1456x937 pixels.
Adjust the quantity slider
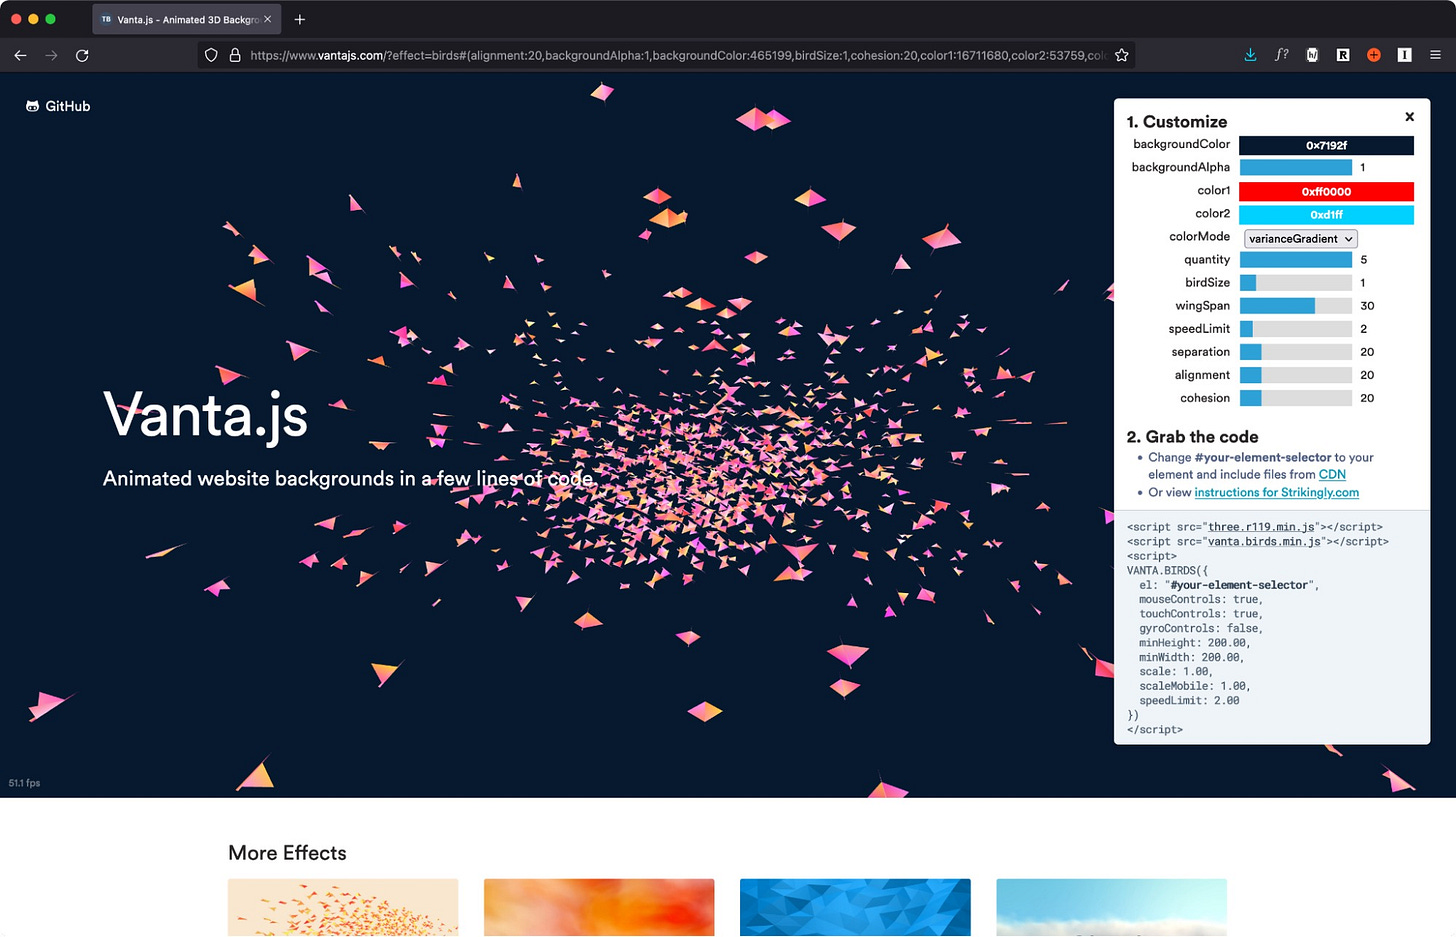click(1296, 260)
